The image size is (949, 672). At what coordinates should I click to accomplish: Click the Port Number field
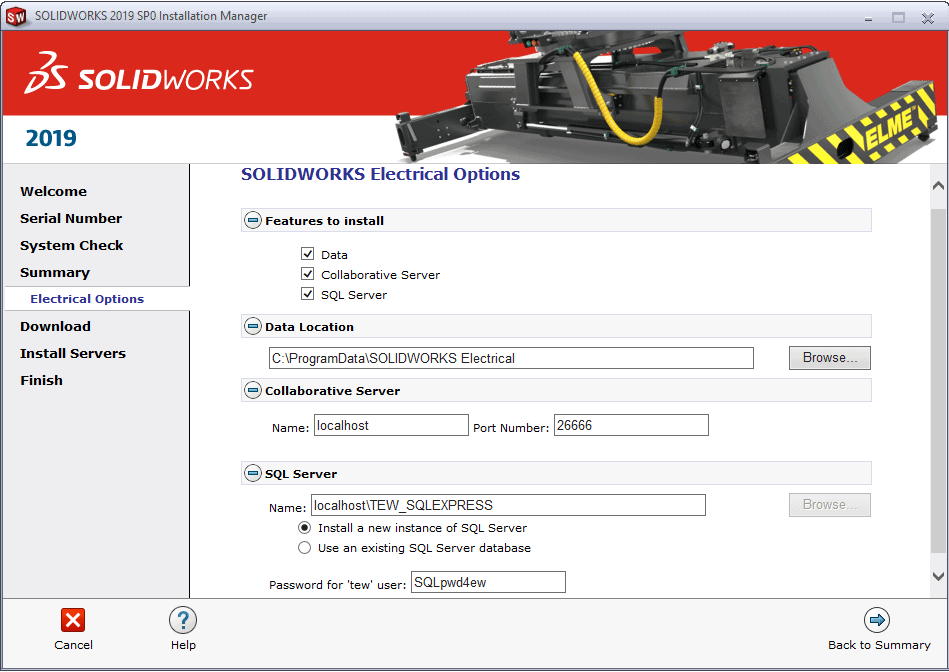tap(631, 425)
